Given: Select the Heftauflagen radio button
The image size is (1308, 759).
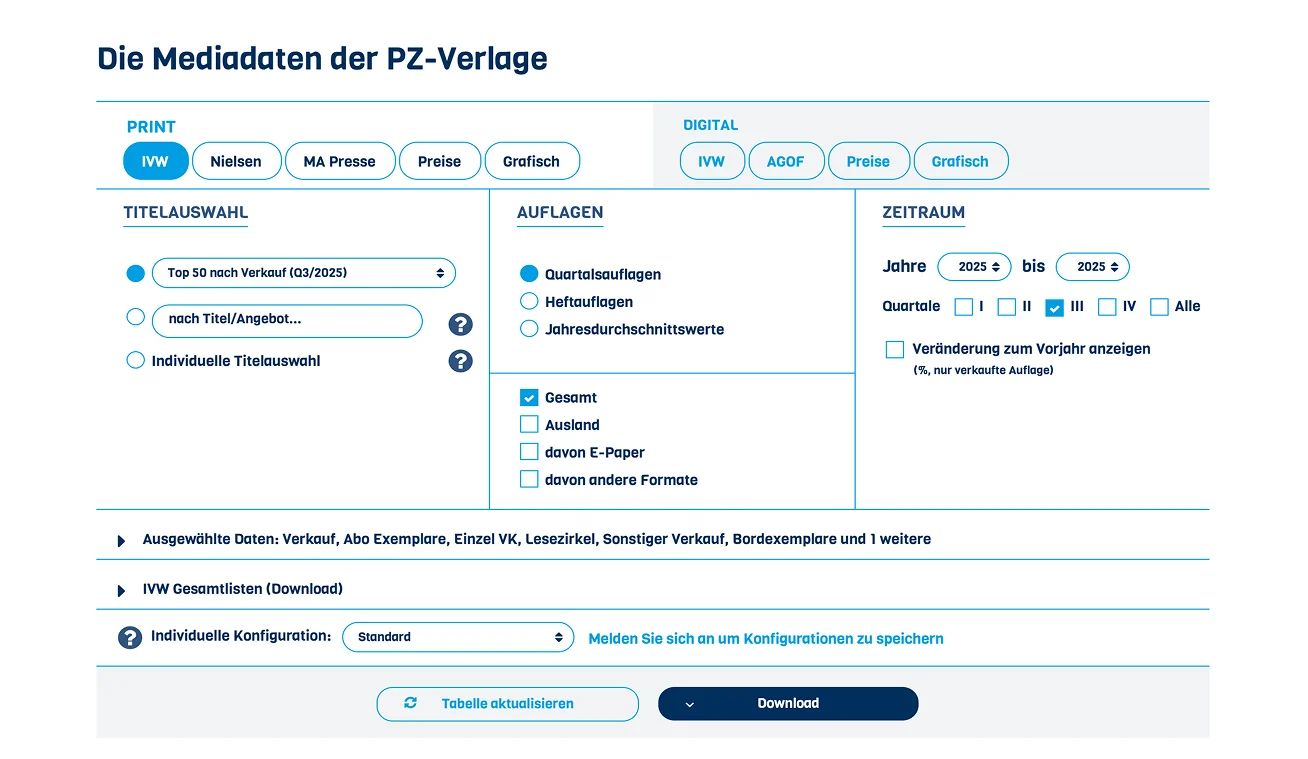Looking at the screenshot, I should [x=529, y=301].
